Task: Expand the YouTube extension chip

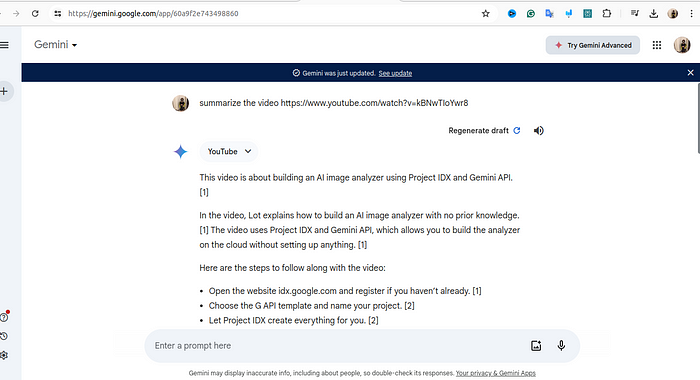Action: pyautogui.click(x=229, y=151)
